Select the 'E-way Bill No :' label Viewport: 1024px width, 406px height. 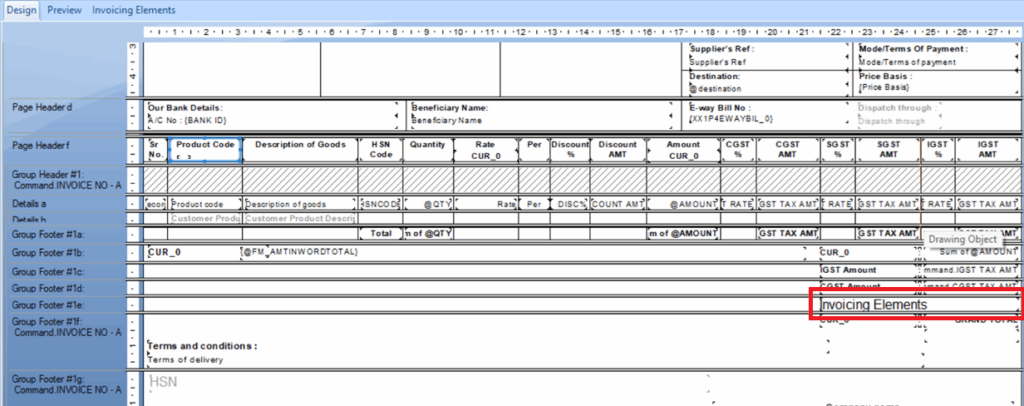(x=720, y=108)
